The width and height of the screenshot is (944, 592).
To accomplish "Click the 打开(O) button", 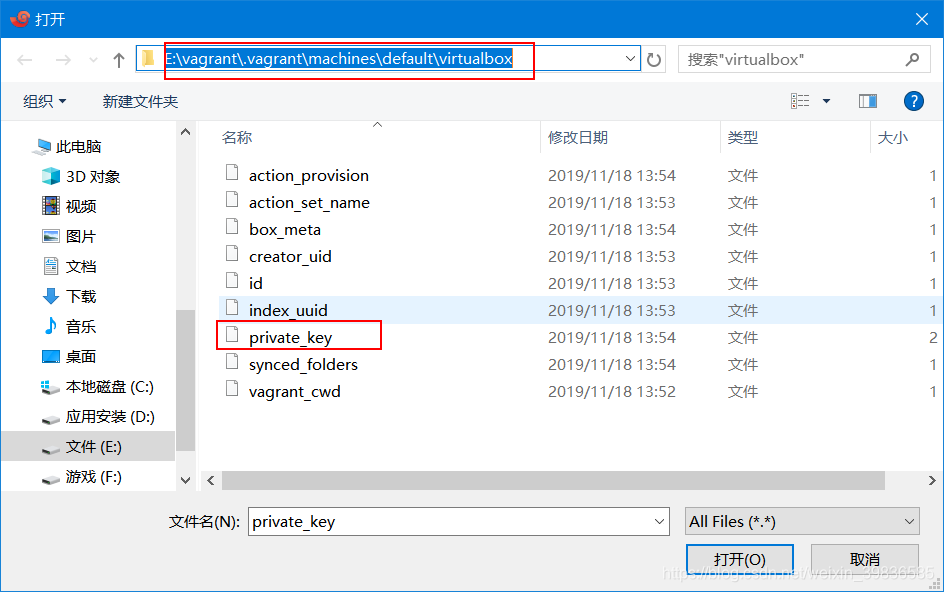I will [x=740, y=559].
